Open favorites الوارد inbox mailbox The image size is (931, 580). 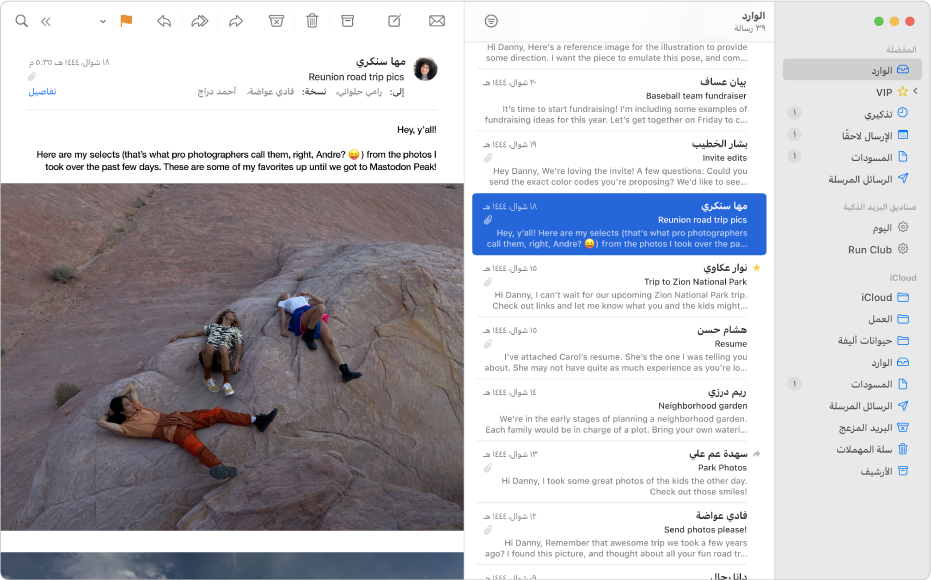[852, 70]
